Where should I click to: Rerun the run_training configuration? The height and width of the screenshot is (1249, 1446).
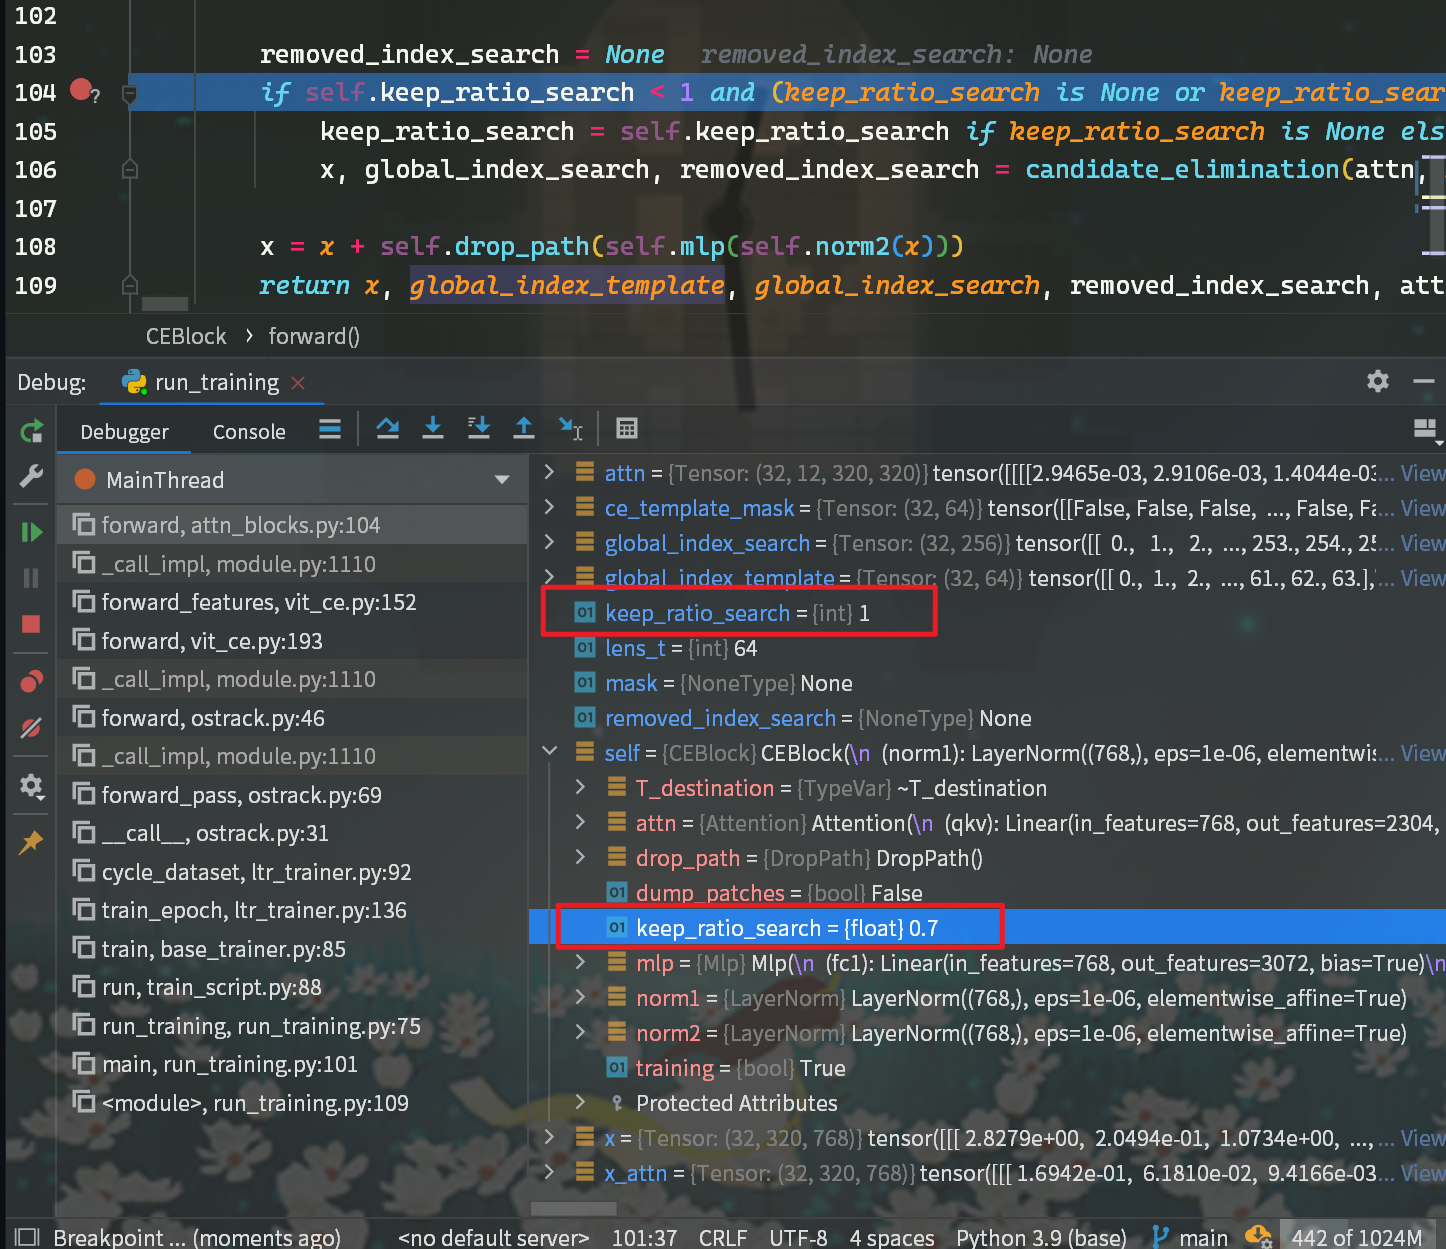[31, 429]
